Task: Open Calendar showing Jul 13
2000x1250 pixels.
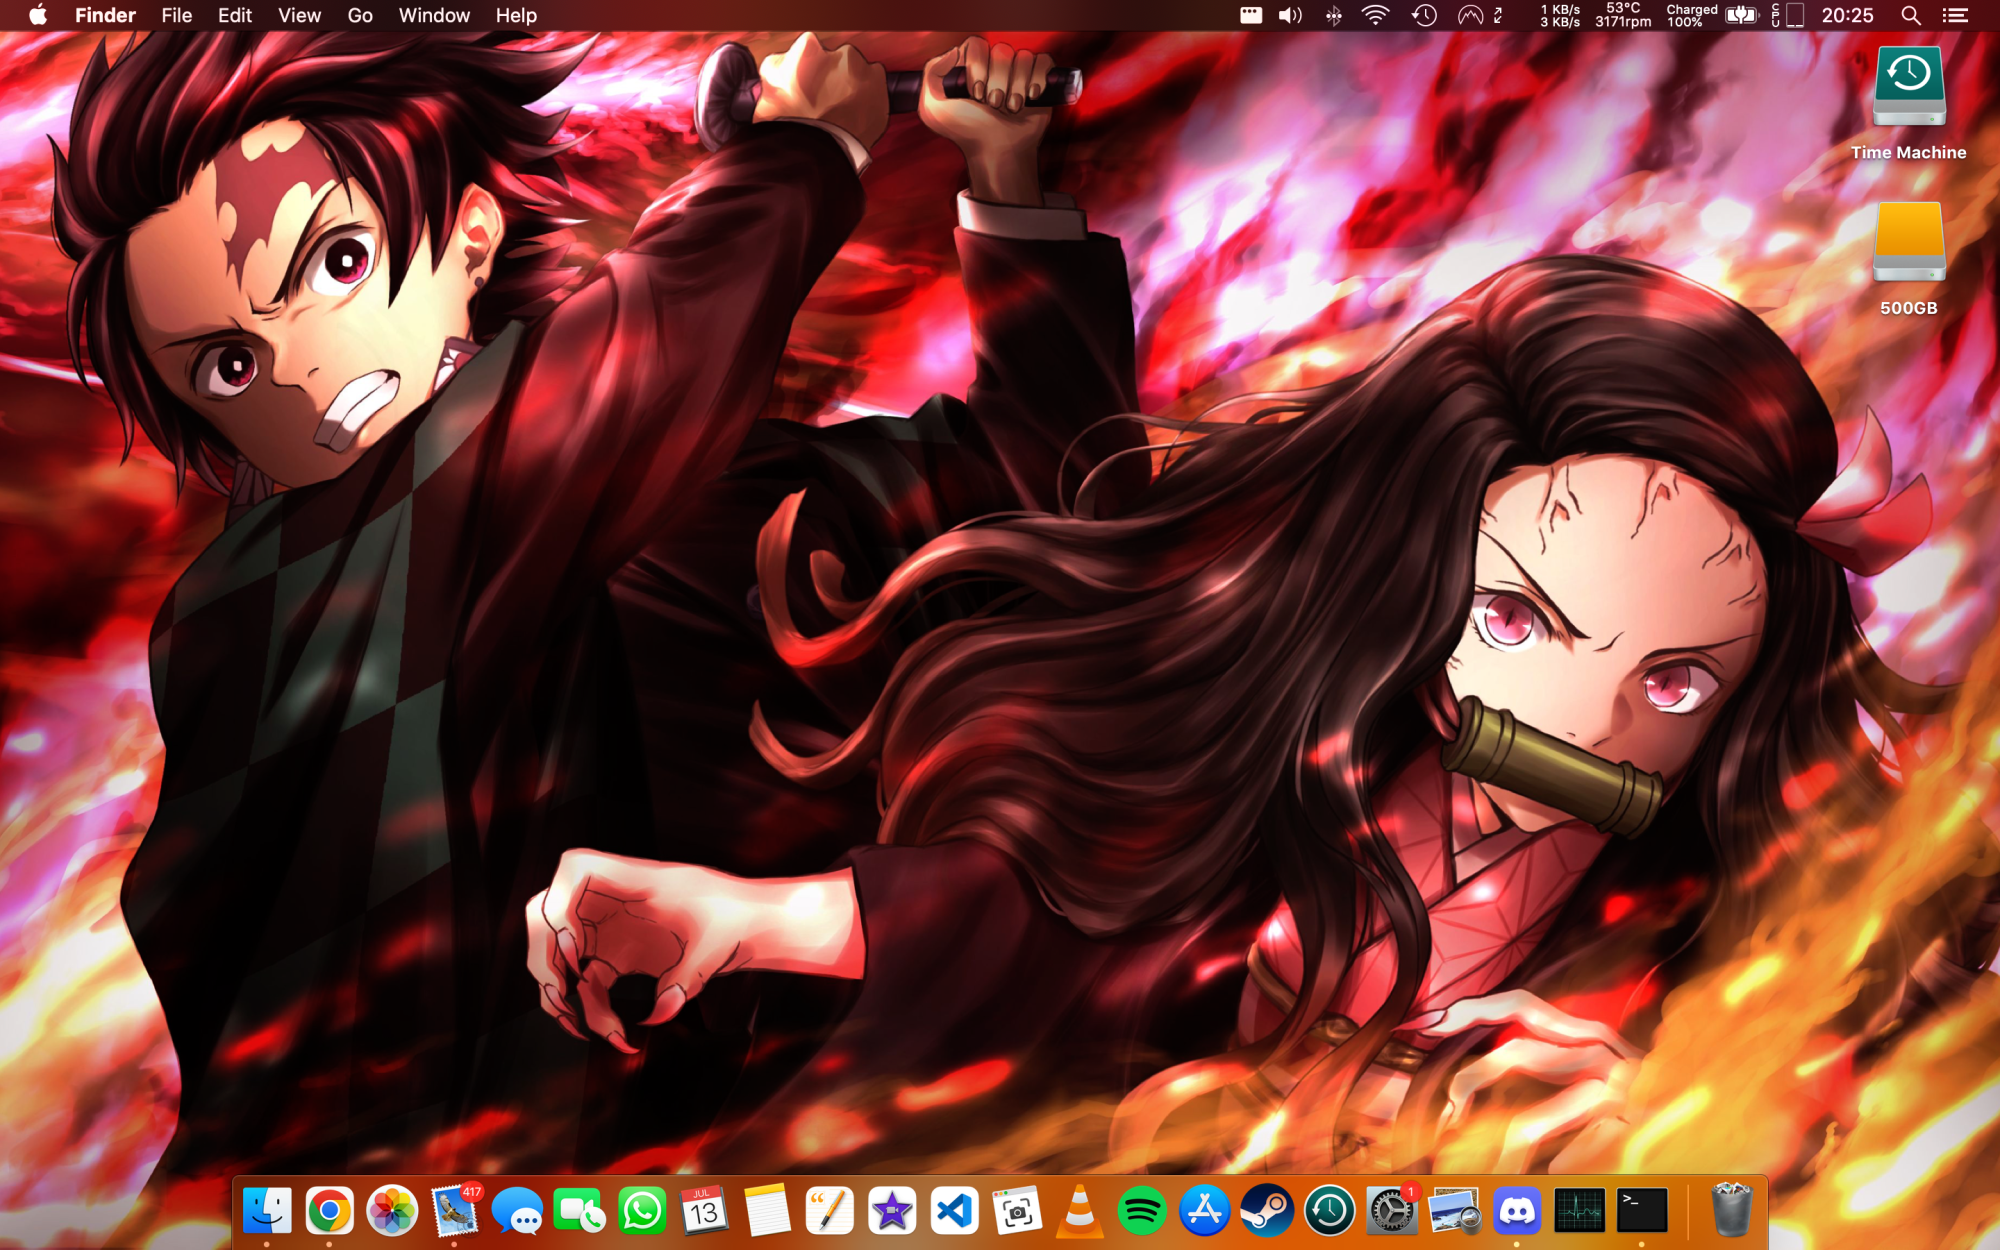Action: click(704, 1211)
